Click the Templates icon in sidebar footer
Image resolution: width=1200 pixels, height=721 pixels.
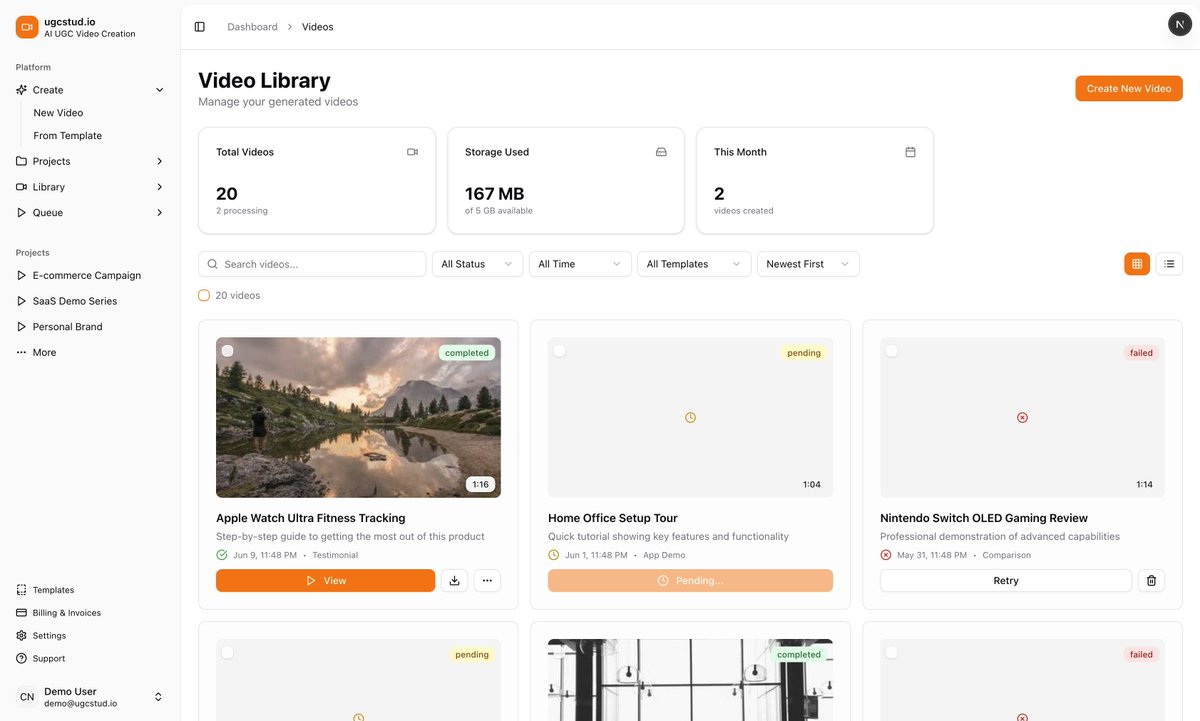(x=22, y=590)
